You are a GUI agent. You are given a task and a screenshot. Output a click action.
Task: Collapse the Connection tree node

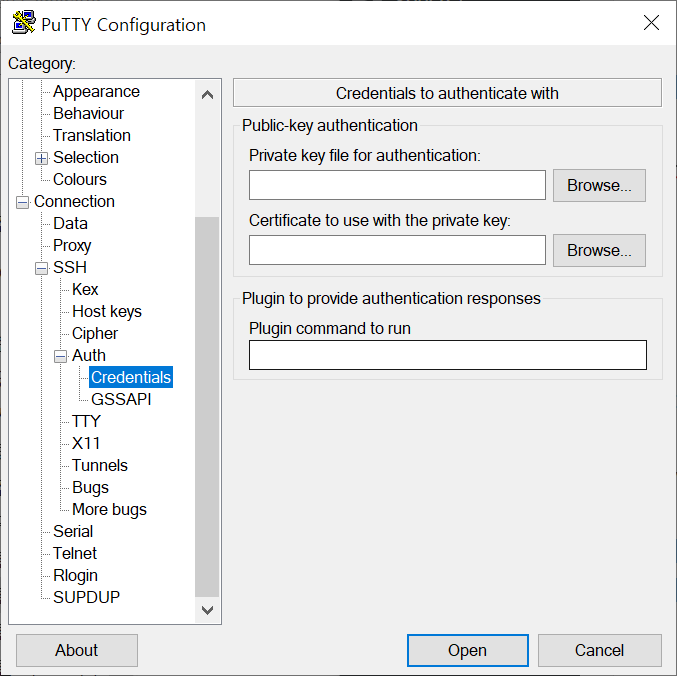[x=22, y=202]
